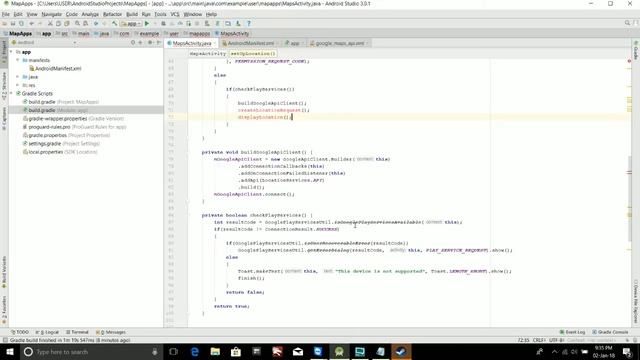Click the green Run app button
Screen dimensions: 640x360
coord(147,24)
